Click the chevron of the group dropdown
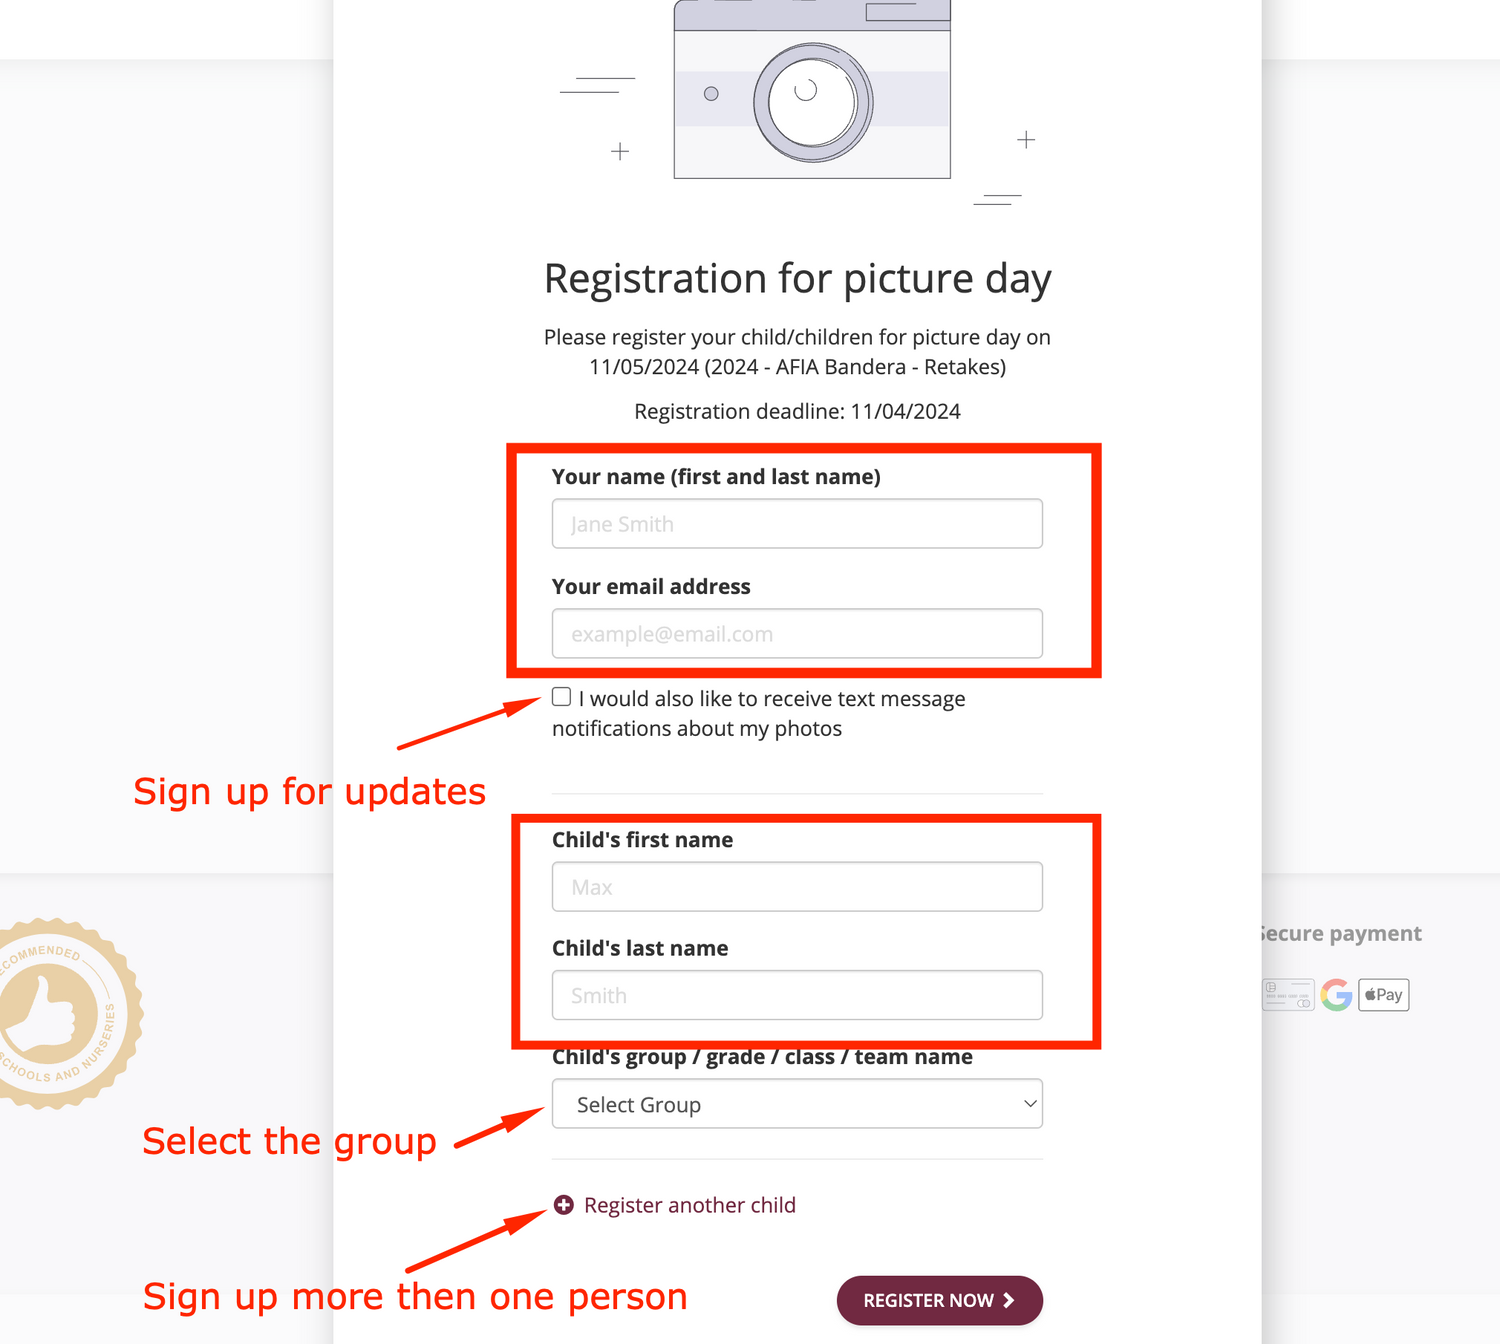 [x=1030, y=1104]
